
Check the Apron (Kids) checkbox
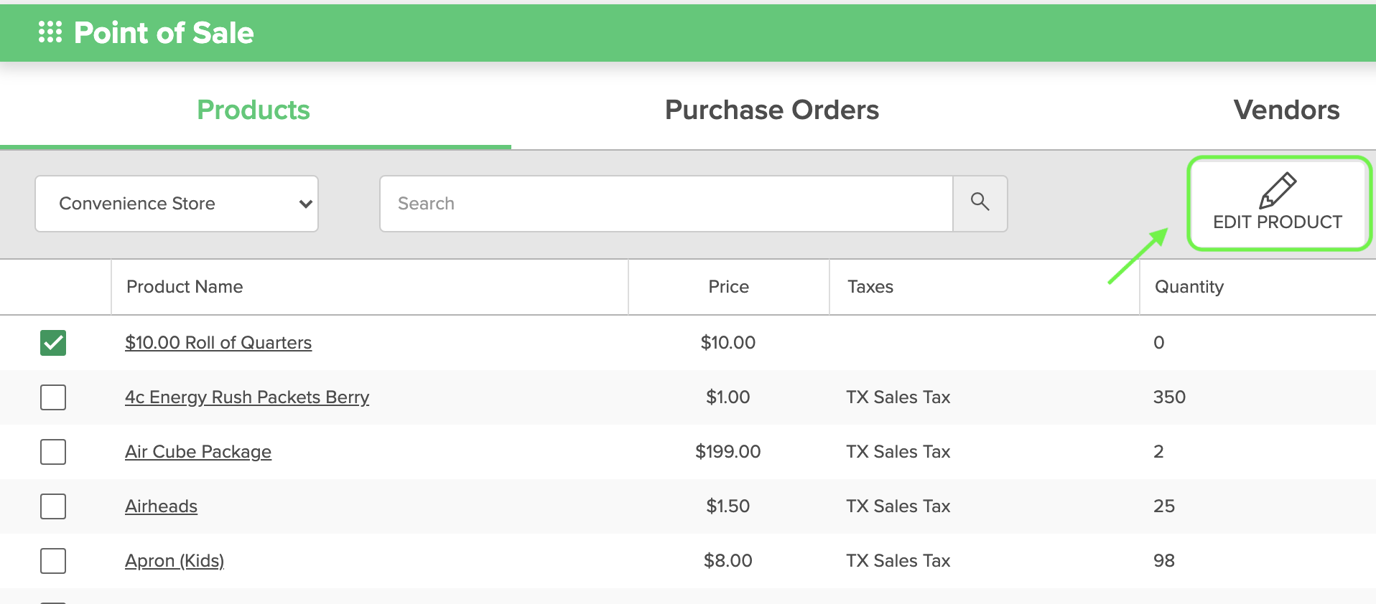pos(53,560)
